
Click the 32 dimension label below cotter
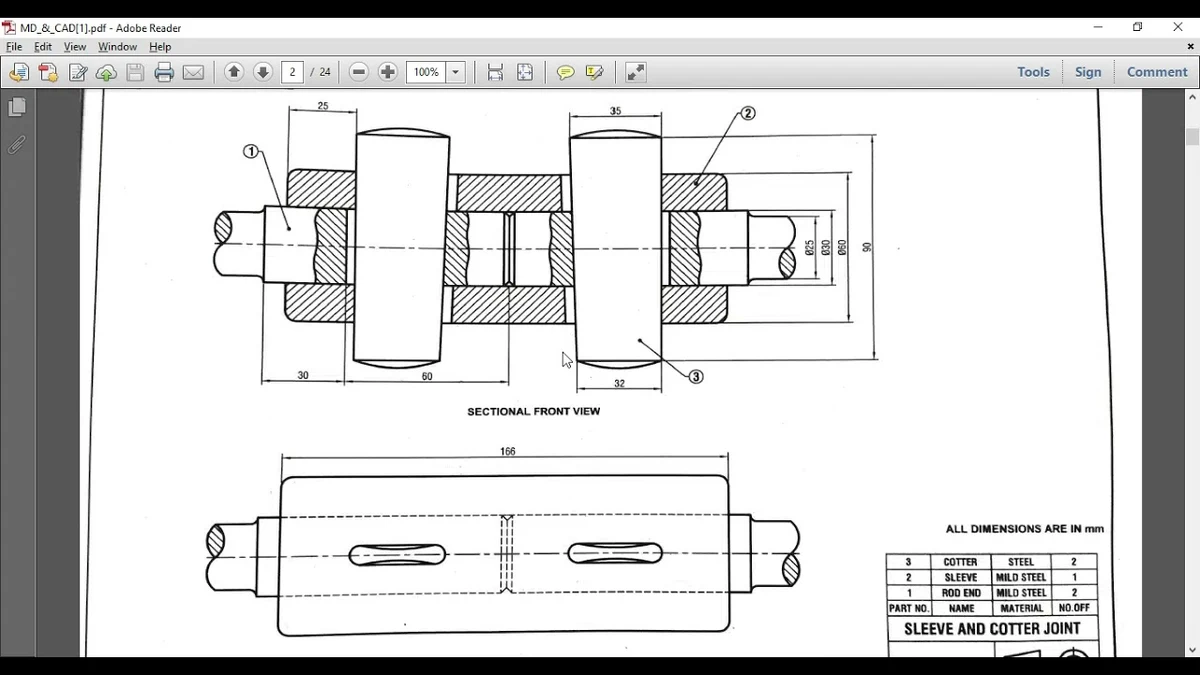[619, 384]
